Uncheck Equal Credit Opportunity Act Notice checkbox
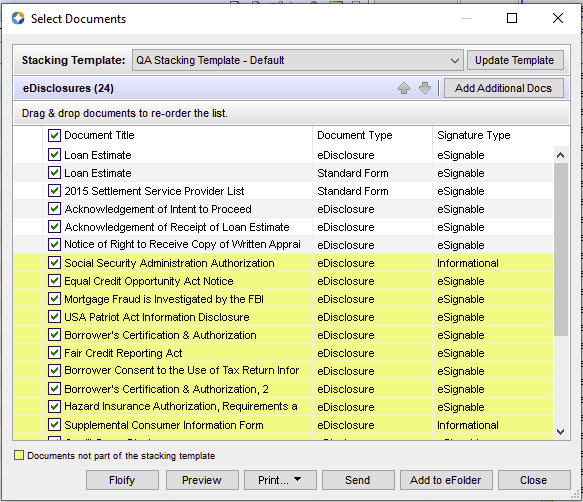Viewport: 583px width, 502px height. click(54, 281)
